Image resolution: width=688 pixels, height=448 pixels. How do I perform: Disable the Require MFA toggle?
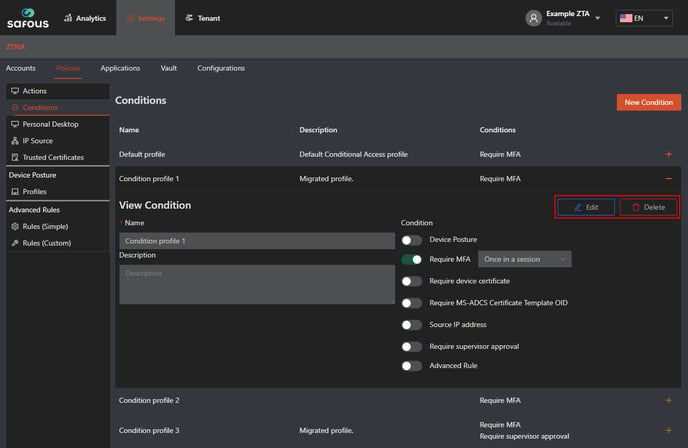tap(411, 259)
